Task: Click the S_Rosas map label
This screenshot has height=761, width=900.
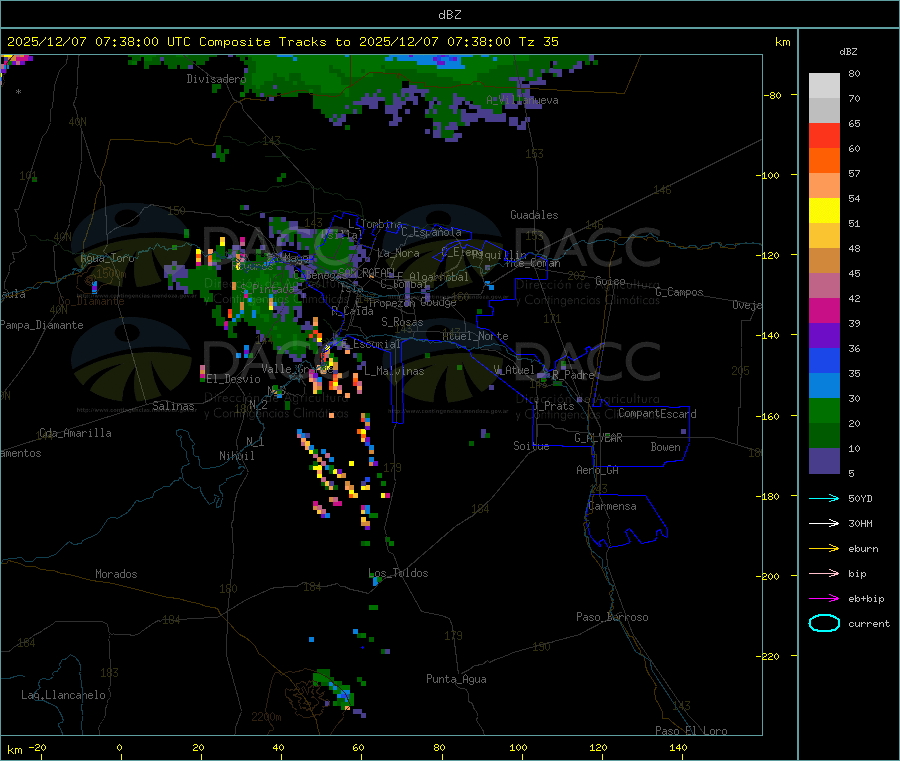Action: [x=402, y=322]
